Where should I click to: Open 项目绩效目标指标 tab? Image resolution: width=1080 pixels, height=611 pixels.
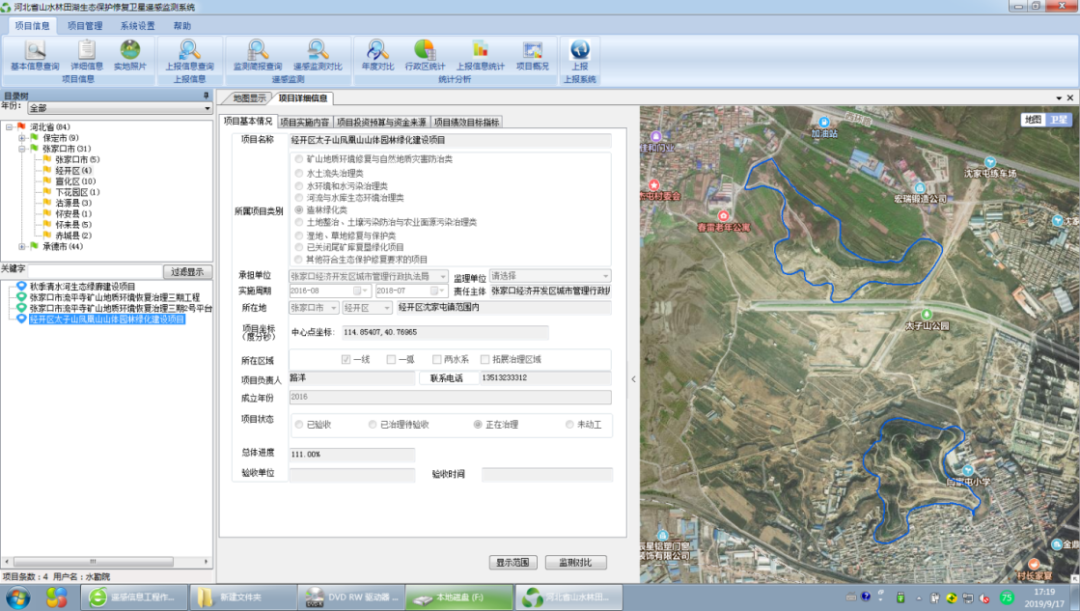[466, 122]
